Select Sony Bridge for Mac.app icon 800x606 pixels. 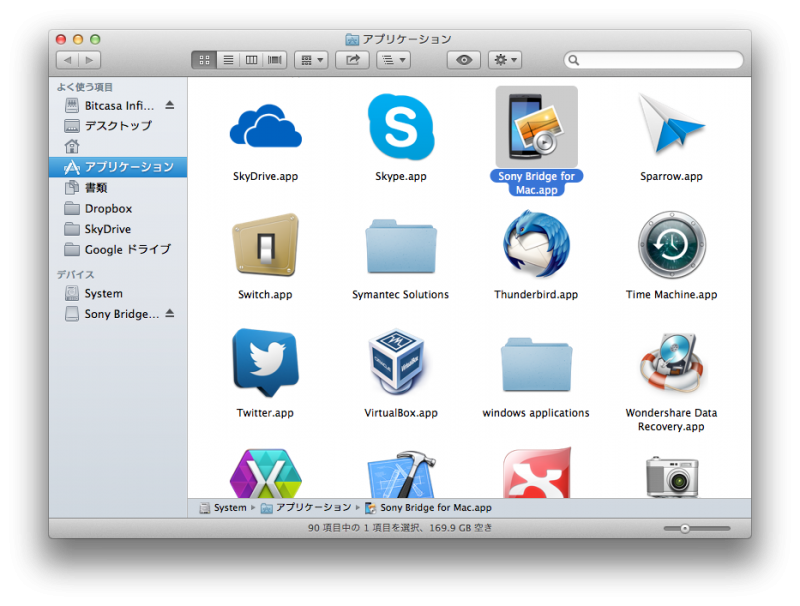pyautogui.click(x=536, y=127)
